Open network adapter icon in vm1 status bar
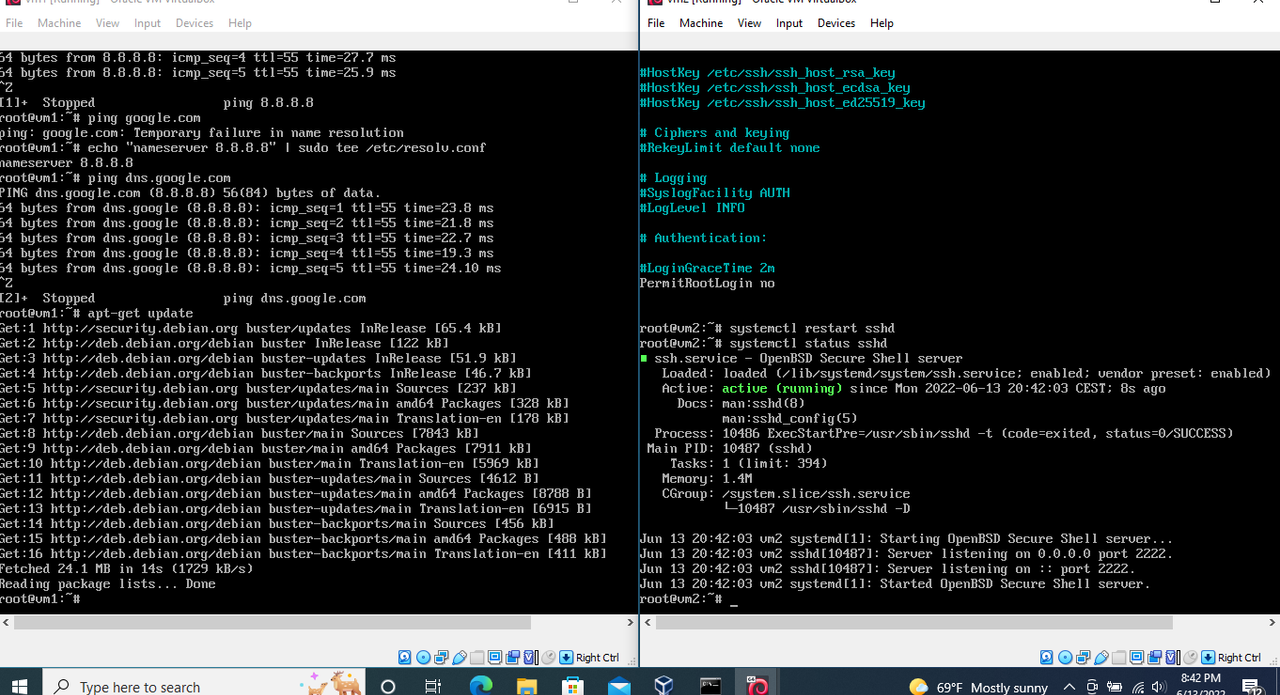Viewport: 1280px width, 695px height. click(x=441, y=657)
